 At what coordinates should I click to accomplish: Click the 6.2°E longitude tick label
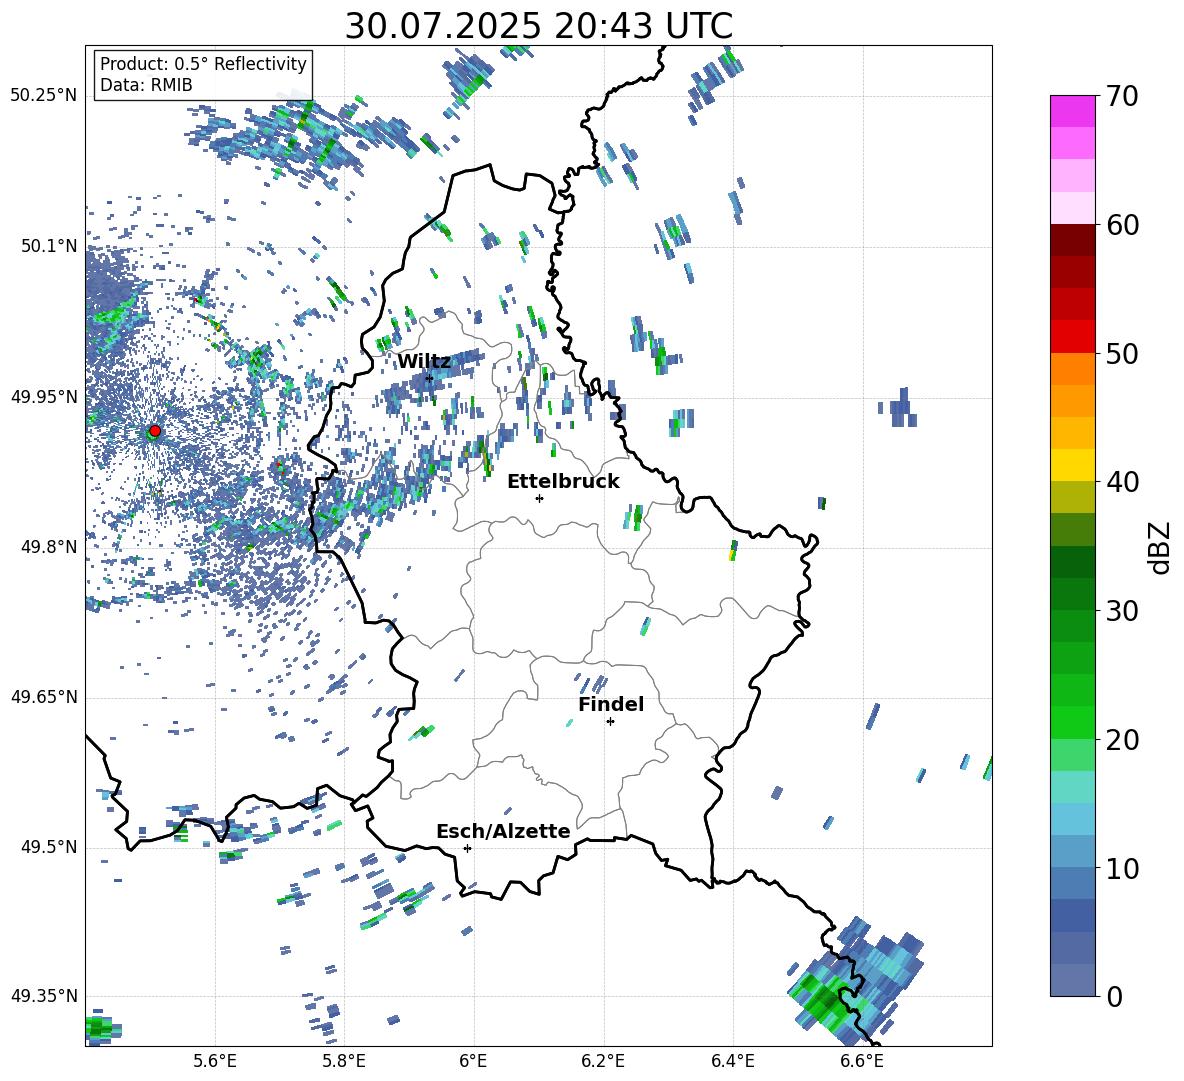click(603, 1061)
